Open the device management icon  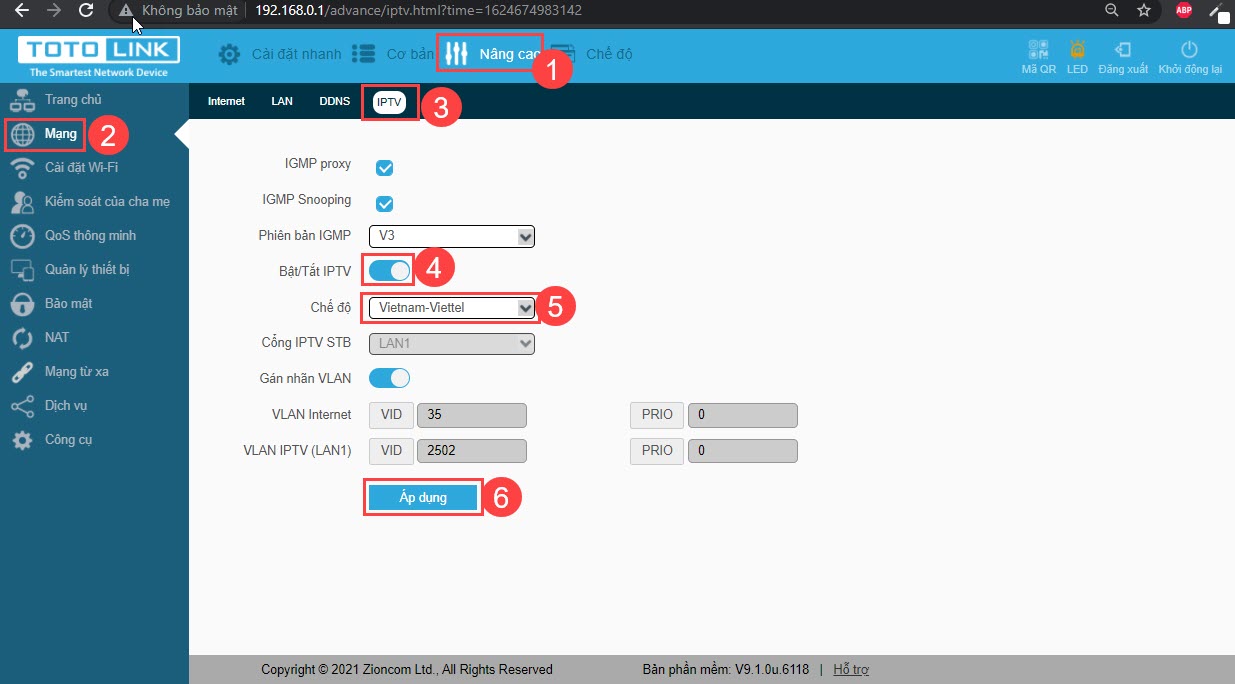click(22, 270)
